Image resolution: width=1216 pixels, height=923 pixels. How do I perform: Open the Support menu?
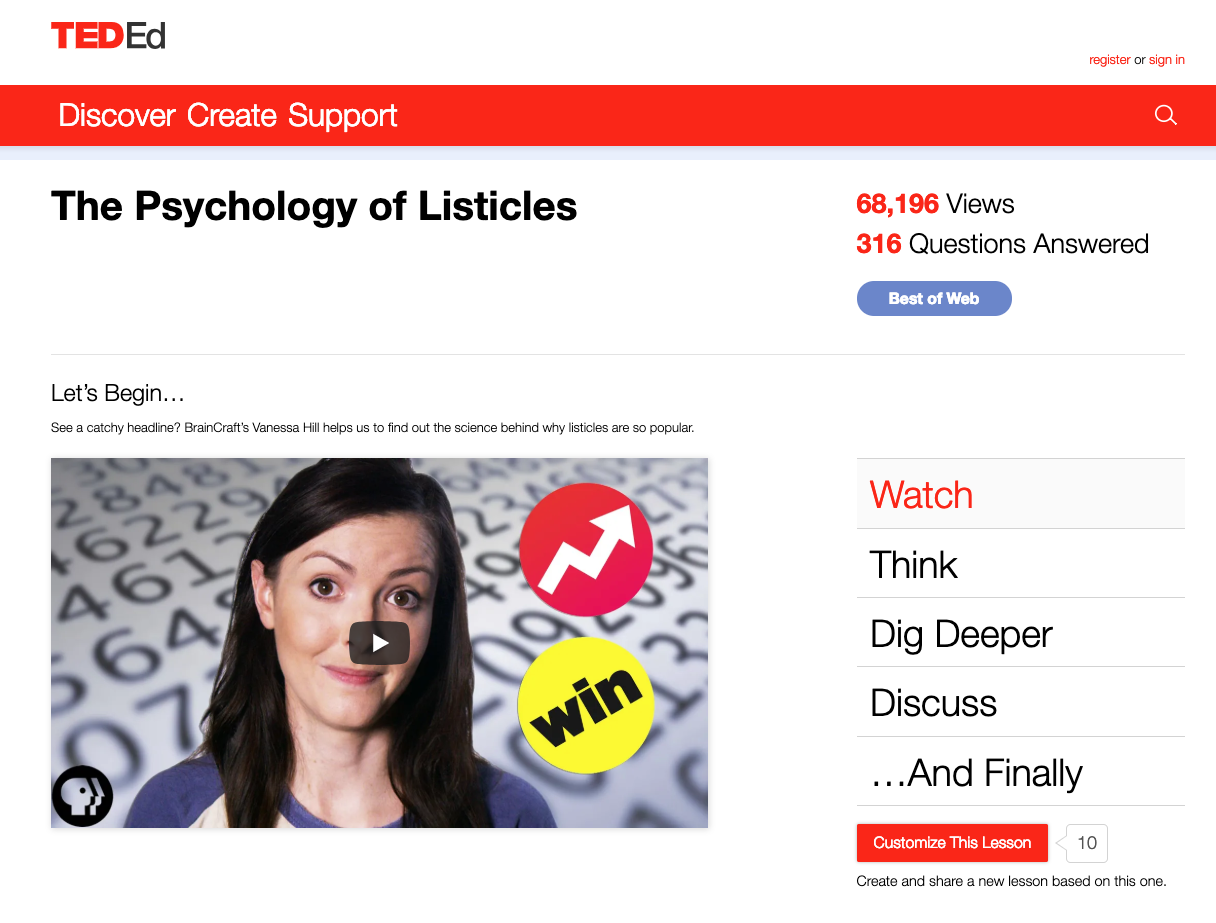tap(343, 115)
